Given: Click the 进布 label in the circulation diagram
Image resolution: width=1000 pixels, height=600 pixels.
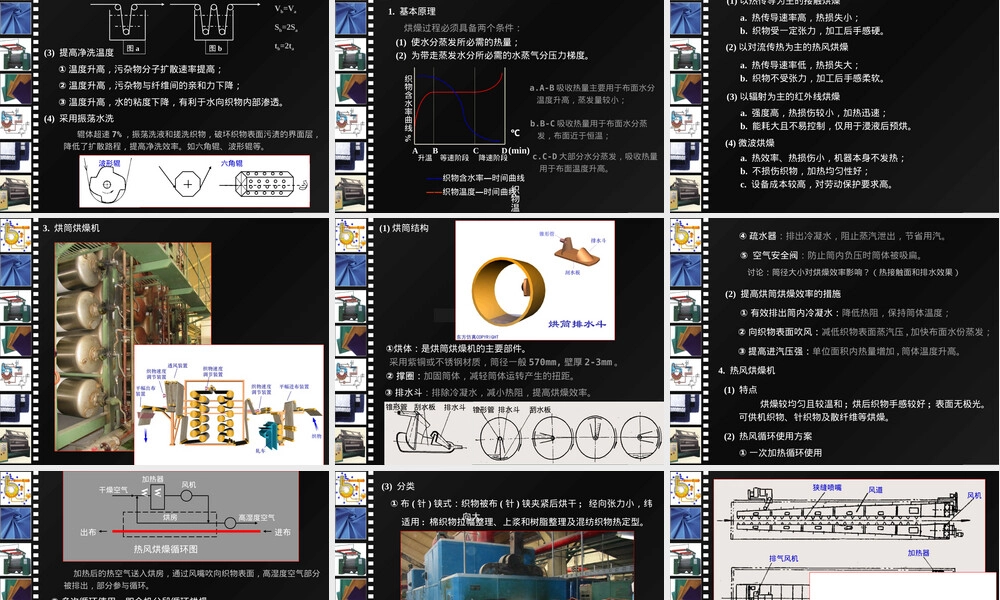Looking at the screenshot, I should pyautogui.click(x=282, y=532).
